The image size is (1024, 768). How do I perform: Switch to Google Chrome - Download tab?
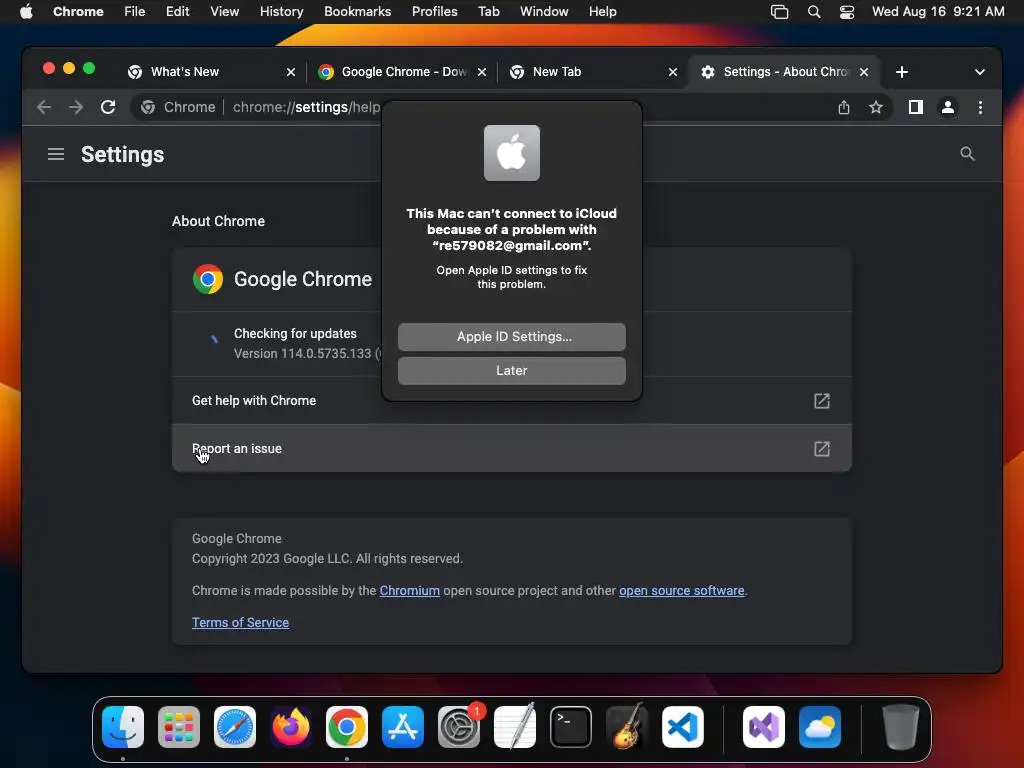click(401, 72)
